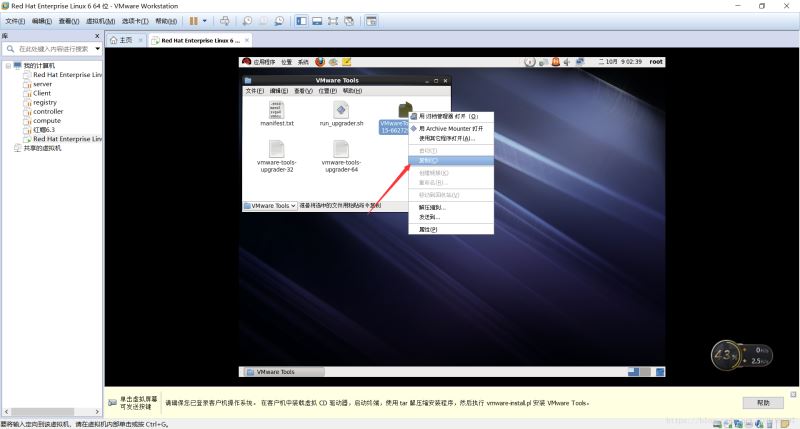Click the take snapshot clock icon
800x429 pixels.
click(247, 21)
